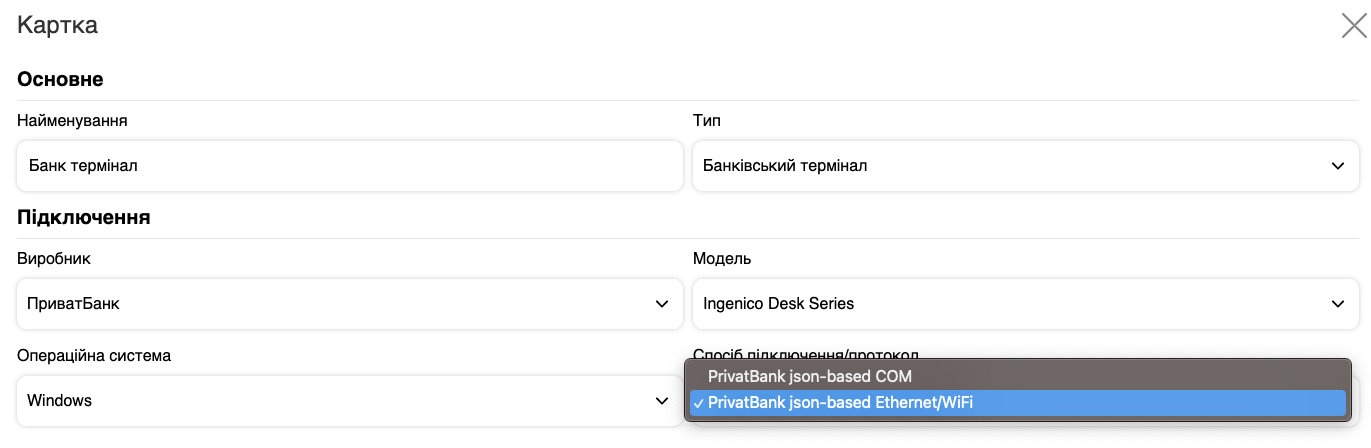Click the 'Виробник' field label

tap(54, 258)
